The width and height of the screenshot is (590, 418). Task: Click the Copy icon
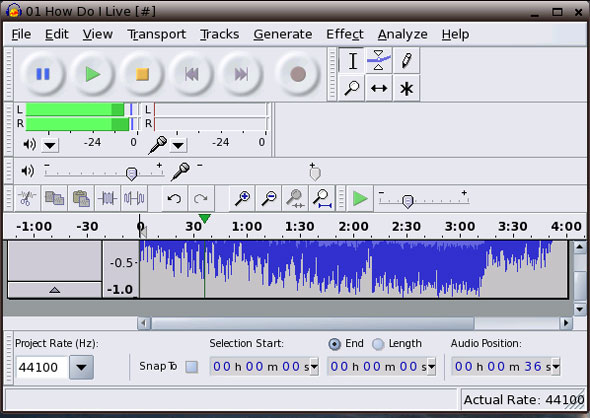(x=54, y=198)
